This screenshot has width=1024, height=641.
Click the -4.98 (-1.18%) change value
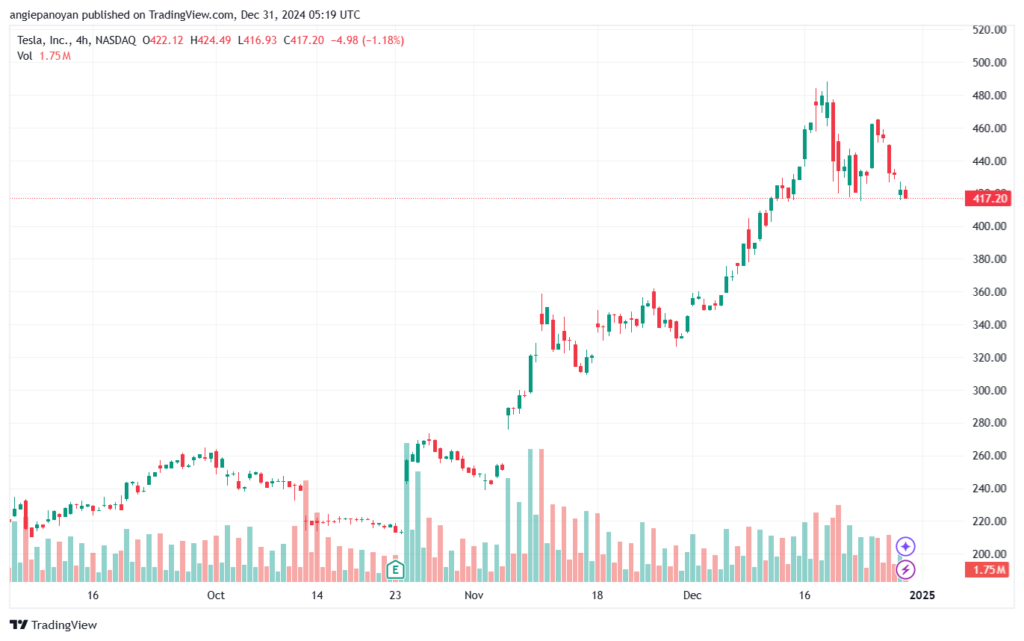[x=368, y=40]
